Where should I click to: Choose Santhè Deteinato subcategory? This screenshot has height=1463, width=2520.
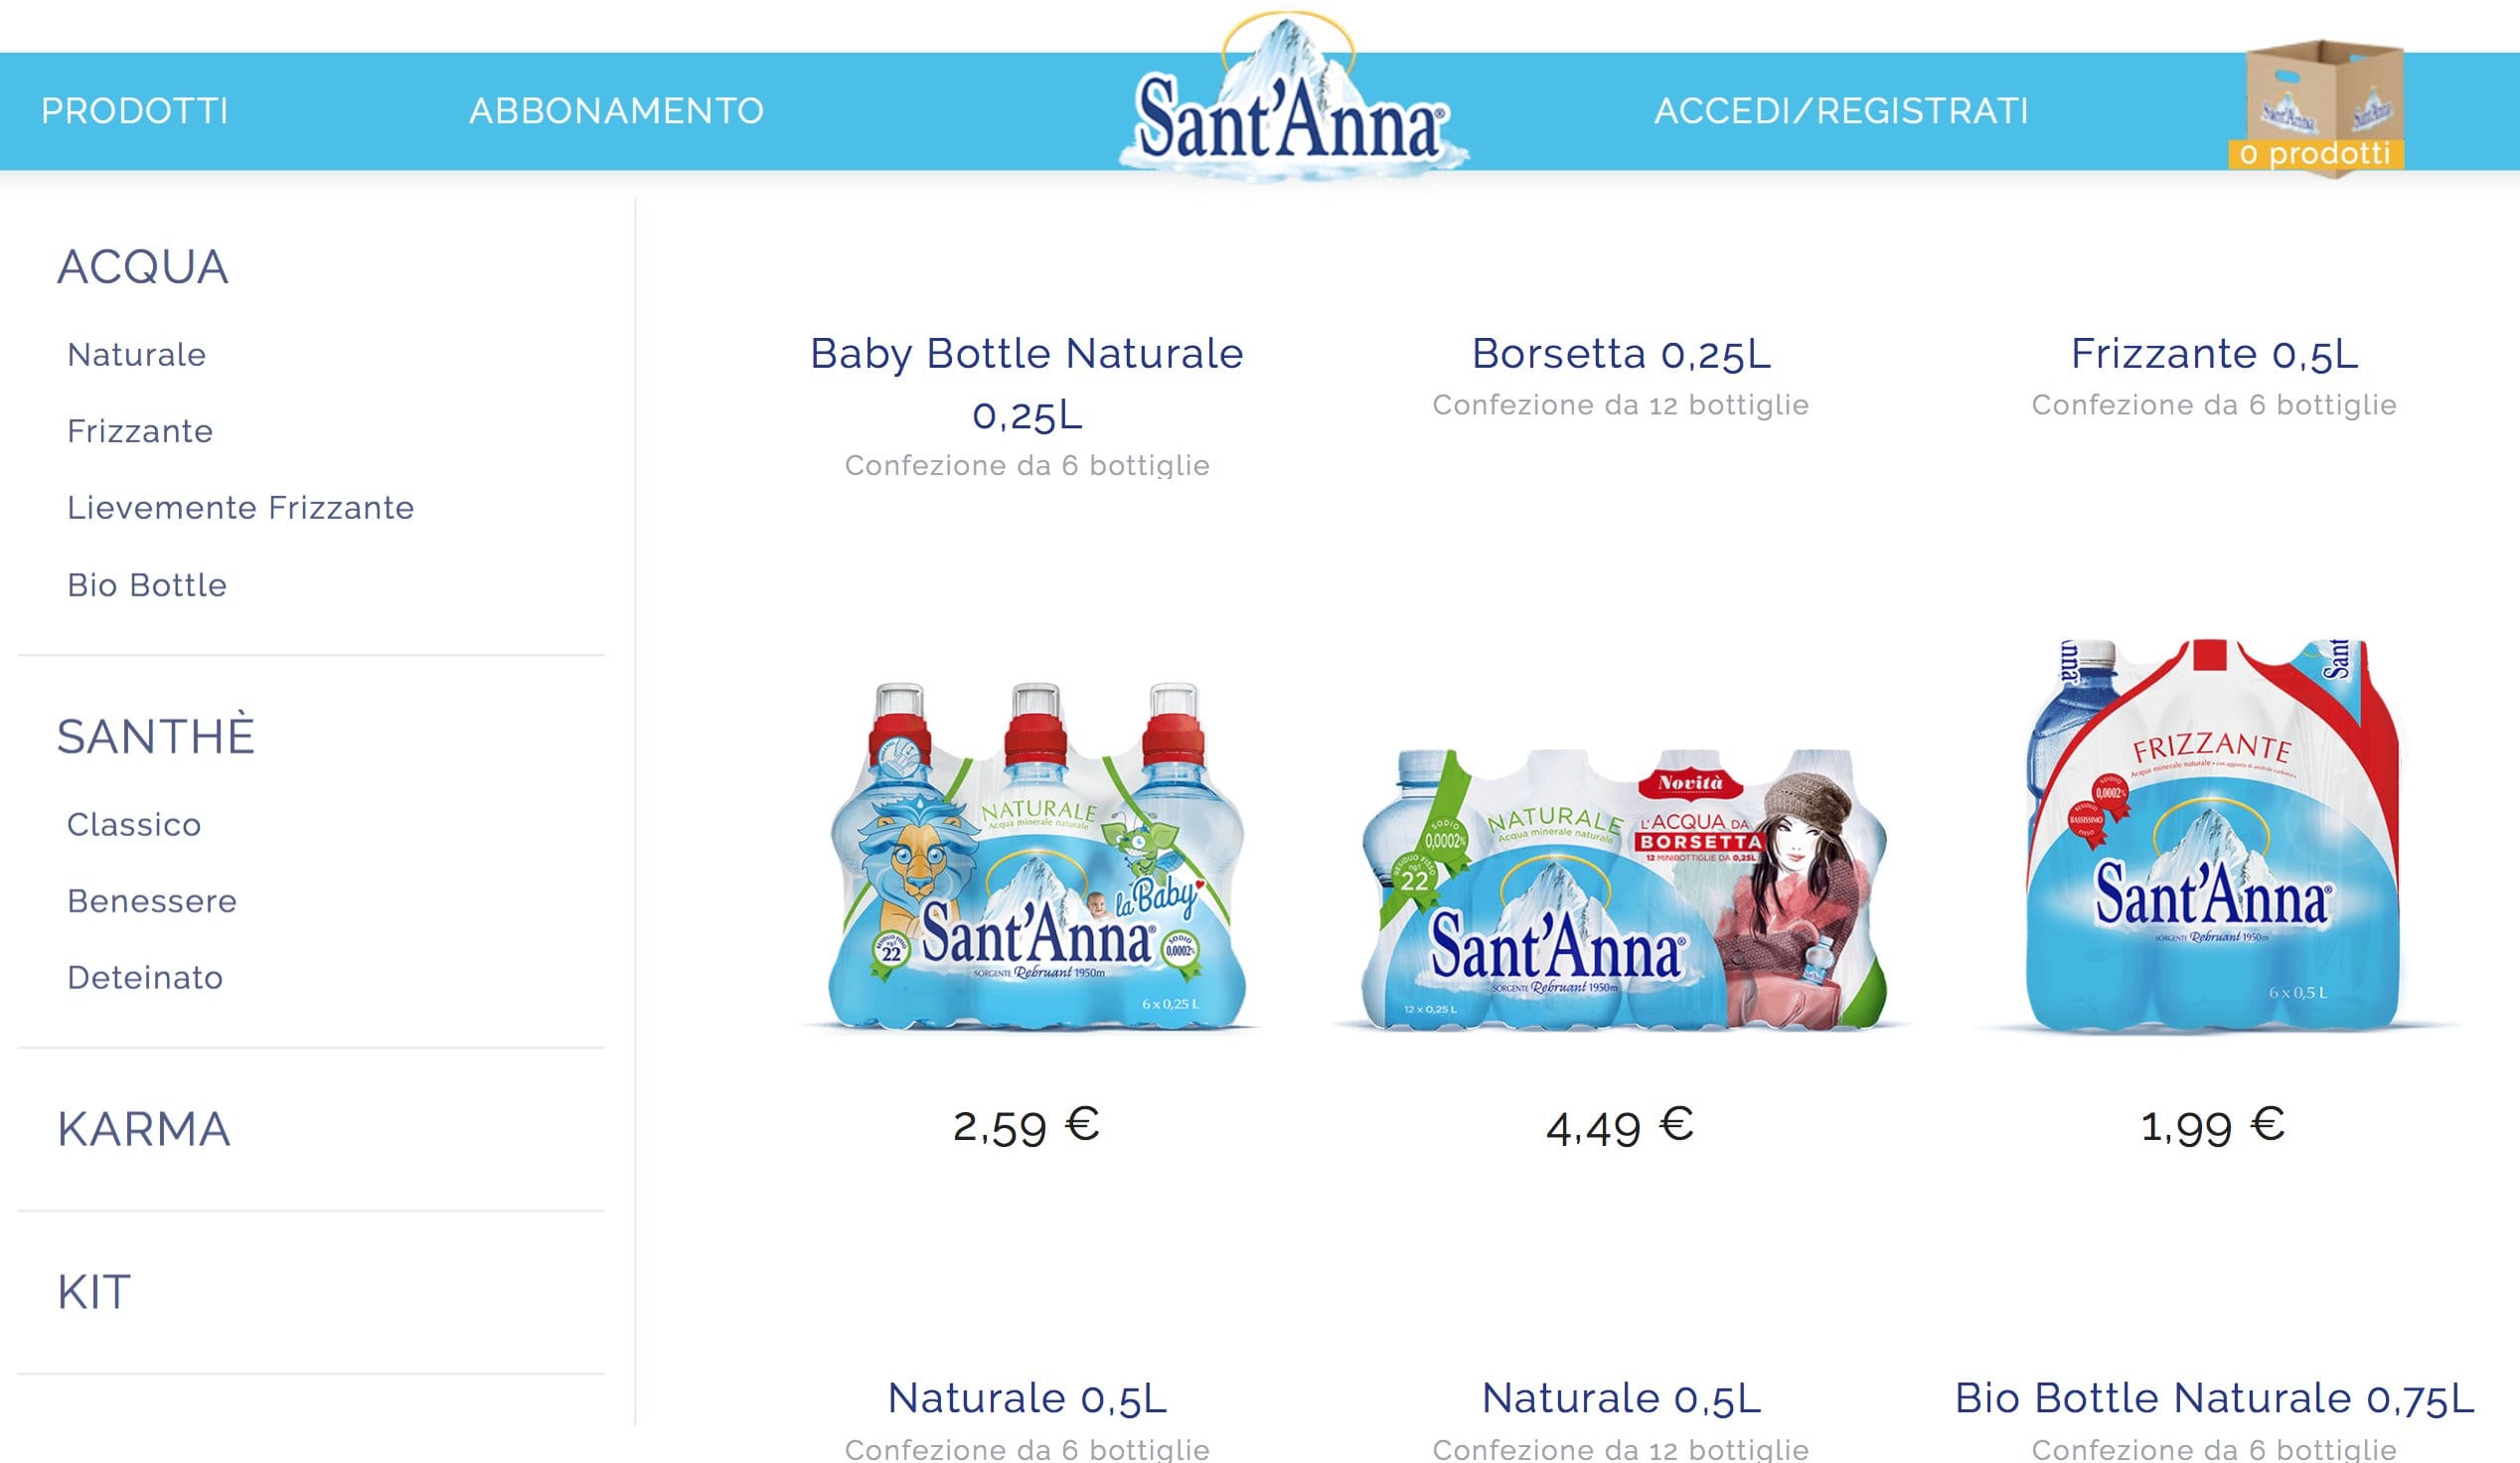145,978
